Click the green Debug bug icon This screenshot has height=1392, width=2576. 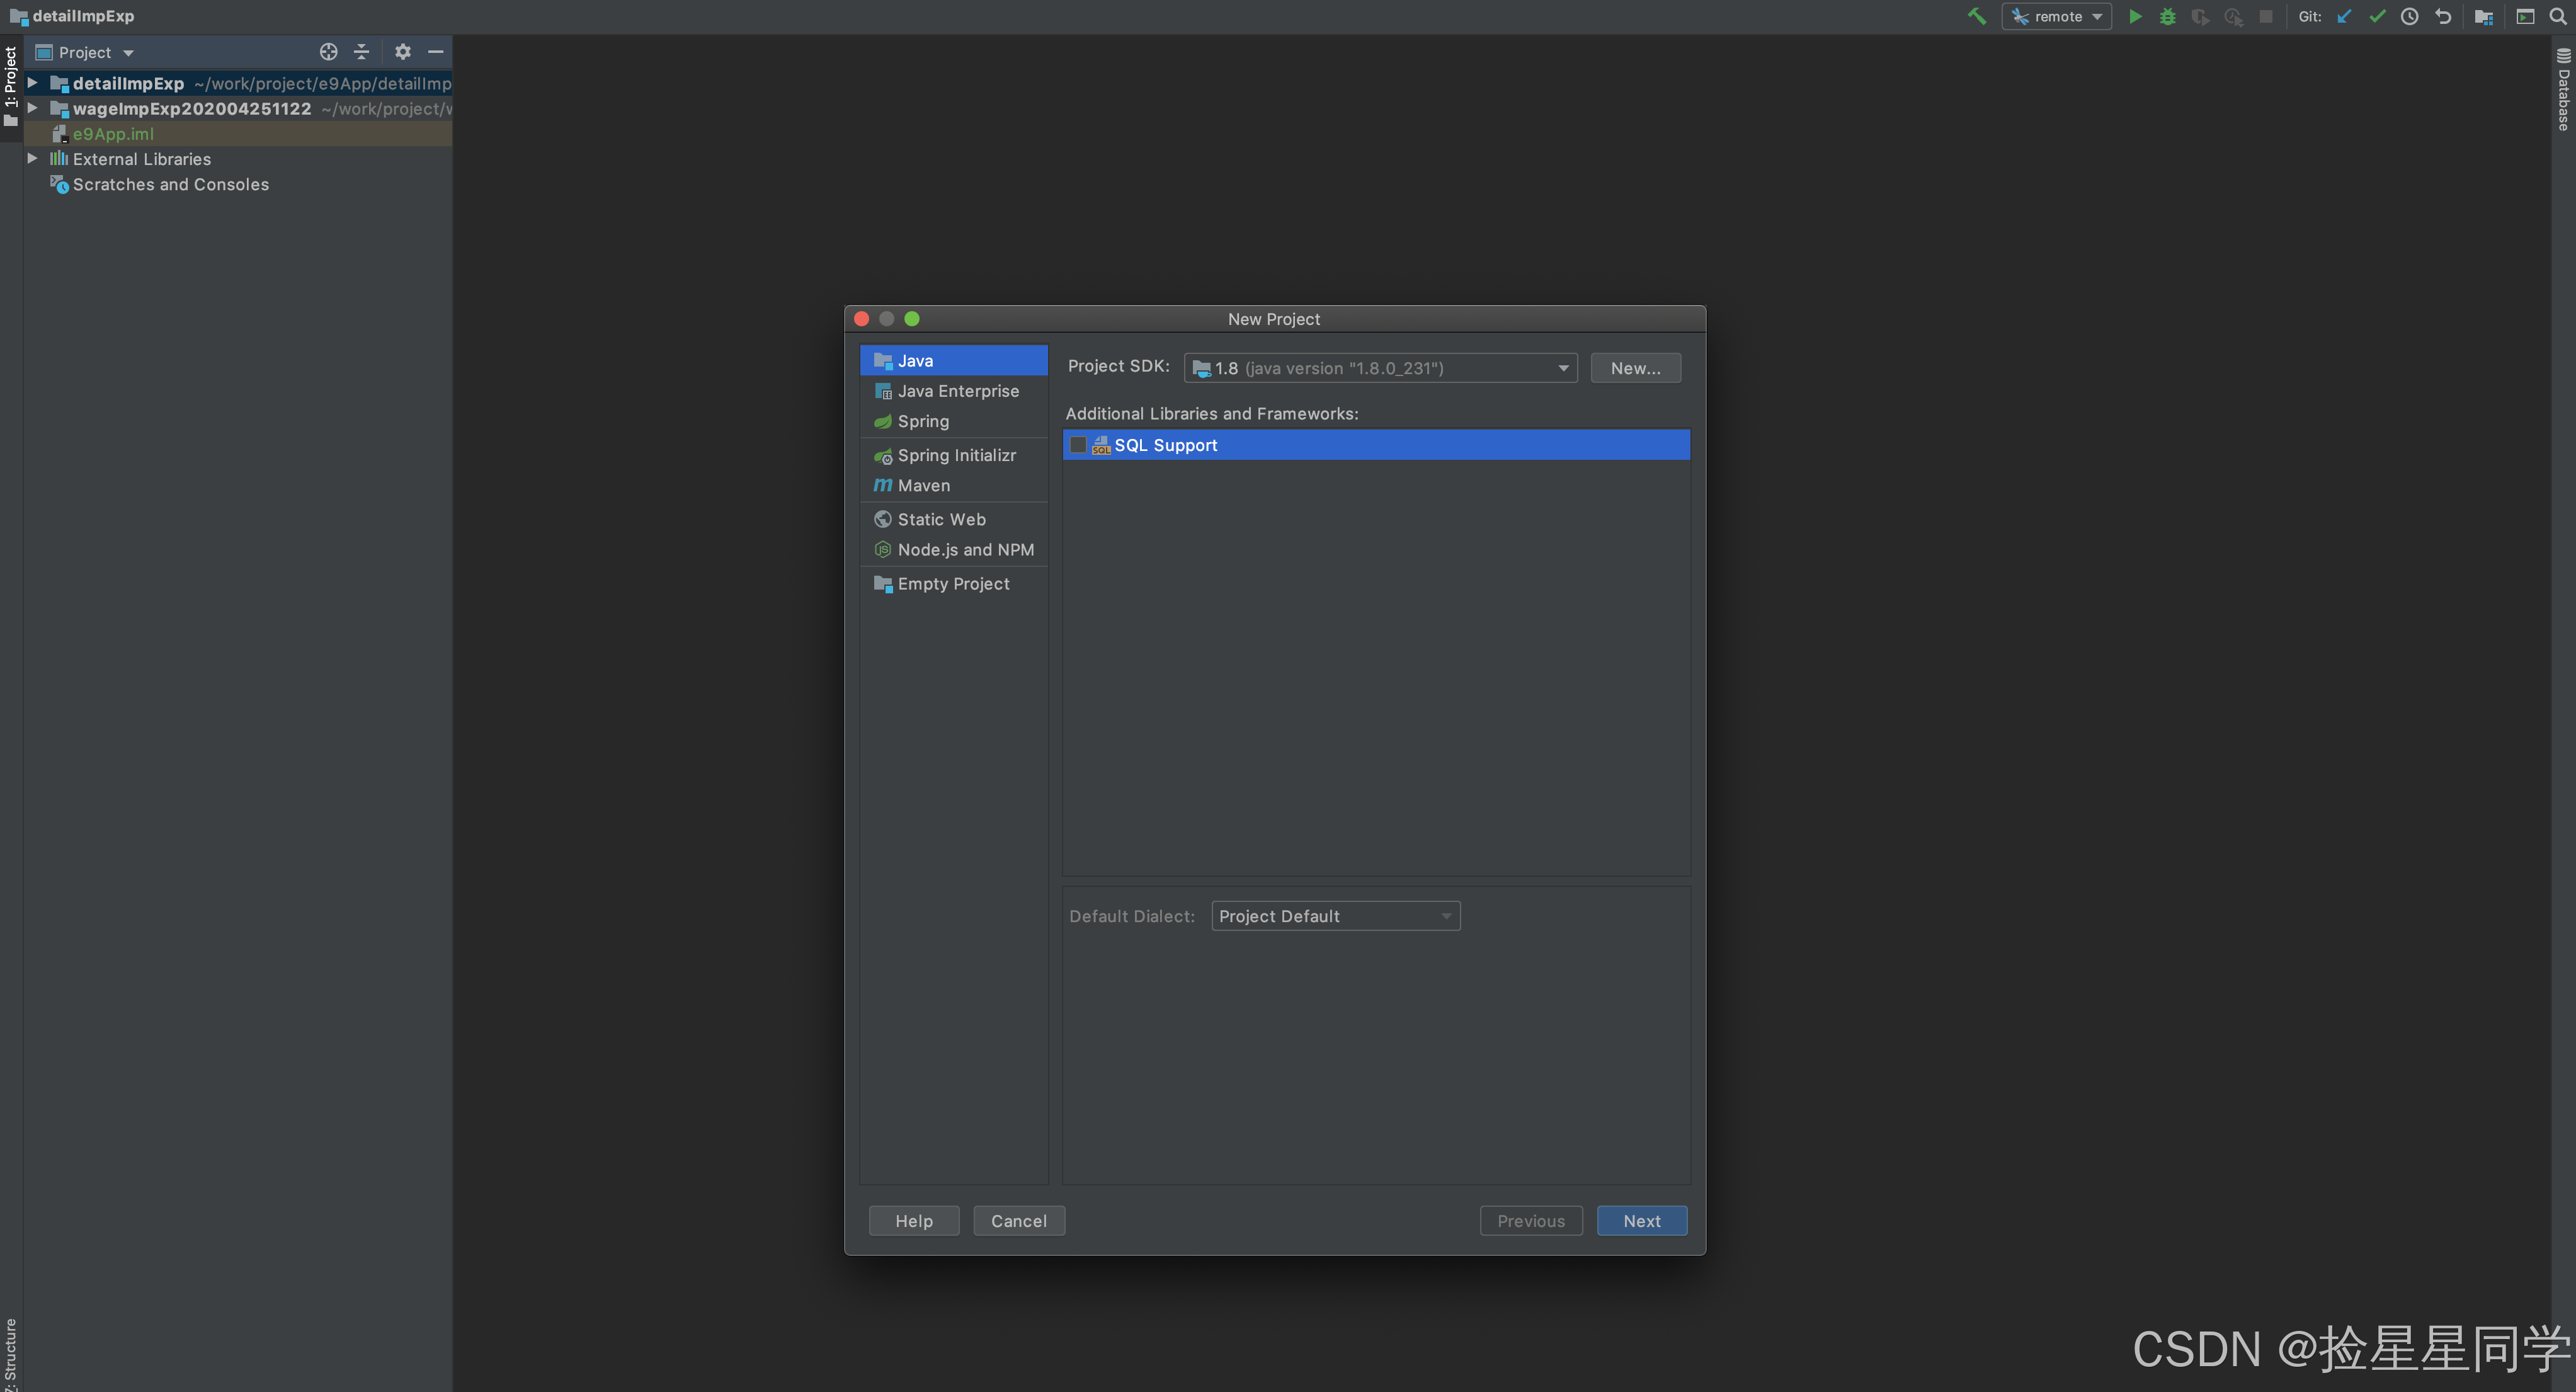(2167, 16)
